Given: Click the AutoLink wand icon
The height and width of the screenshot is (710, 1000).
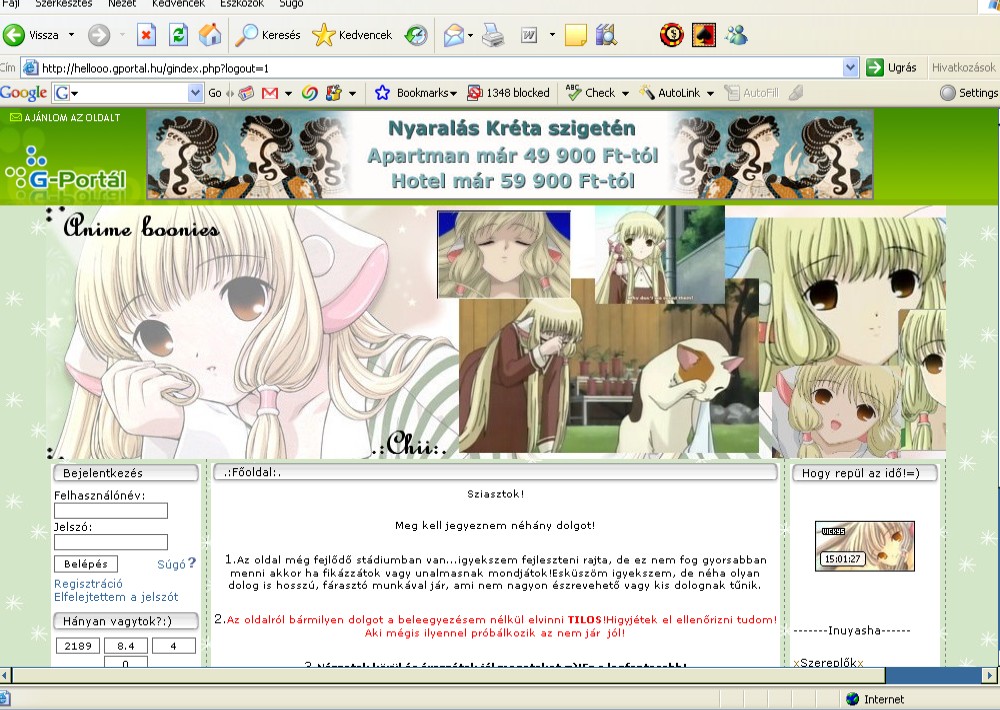Looking at the screenshot, I should pyautogui.click(x=647, y=93).
